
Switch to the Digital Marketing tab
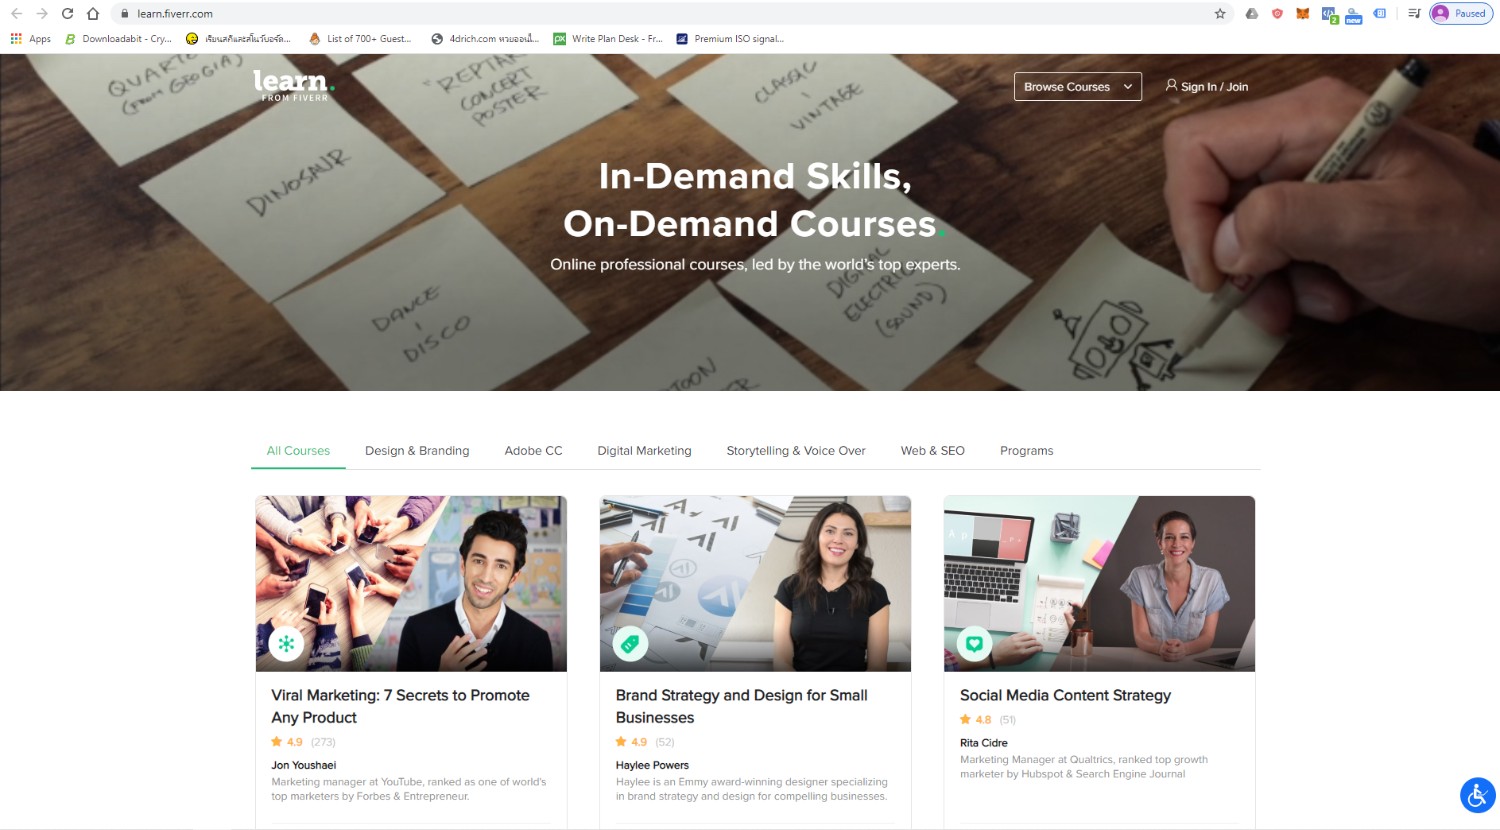(644, 451)
